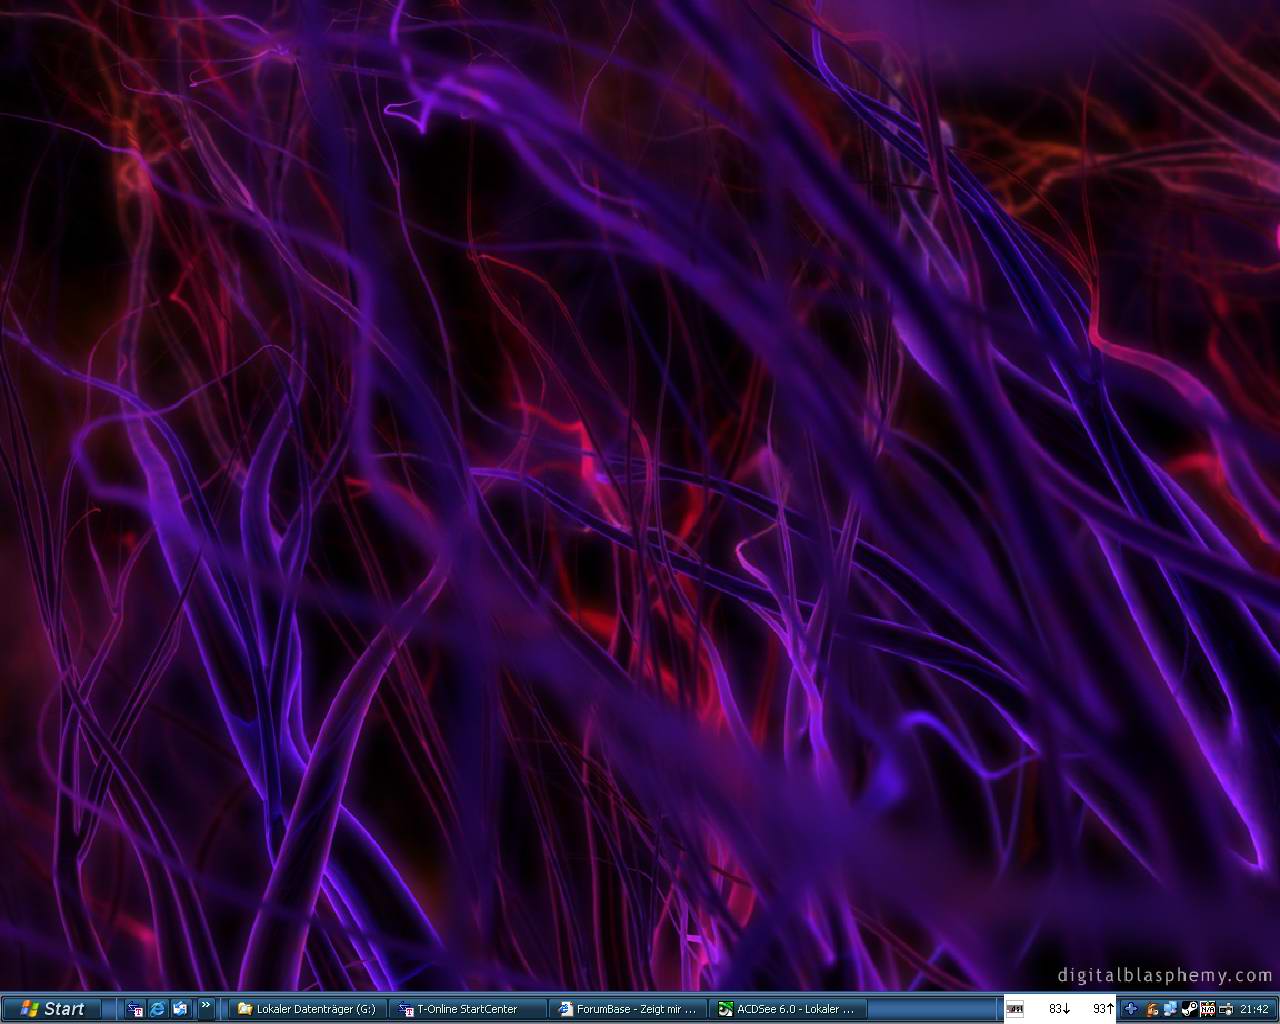Screen dimensions: 1280x1024
Task: Click the printer-shaped tray icon
Action: 1226,1010
